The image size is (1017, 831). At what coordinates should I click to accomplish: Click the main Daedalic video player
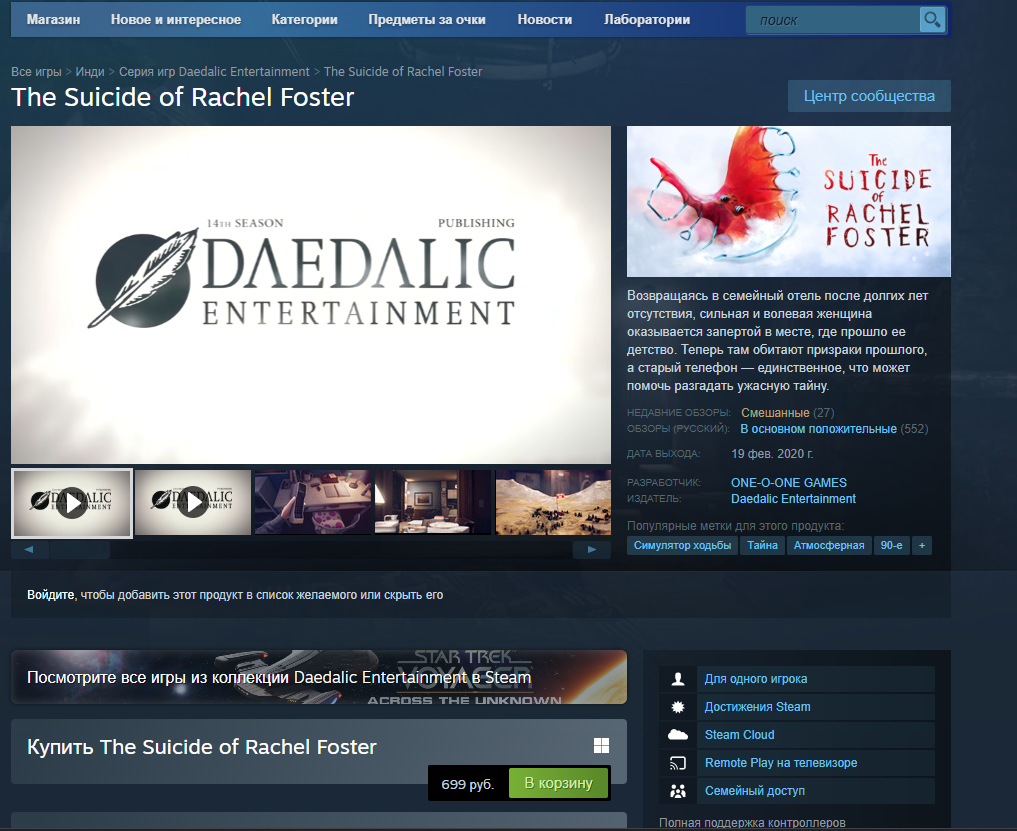(311, 295)
